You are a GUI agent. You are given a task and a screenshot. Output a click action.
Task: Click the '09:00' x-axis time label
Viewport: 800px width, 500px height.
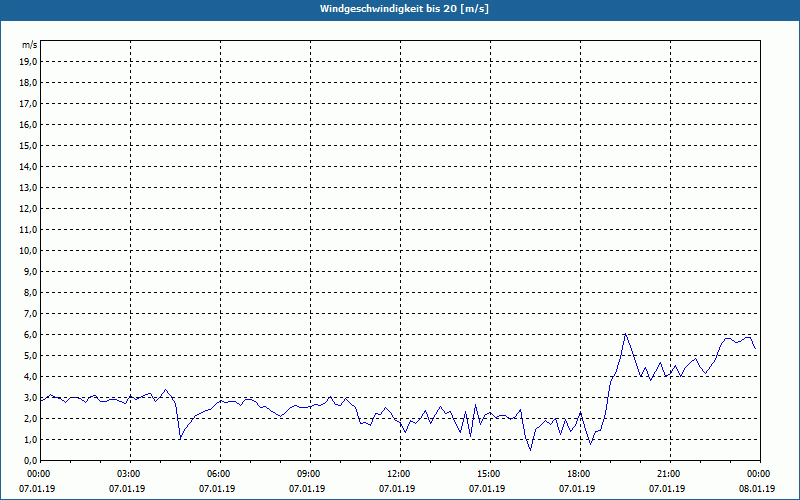coord(311,474)
